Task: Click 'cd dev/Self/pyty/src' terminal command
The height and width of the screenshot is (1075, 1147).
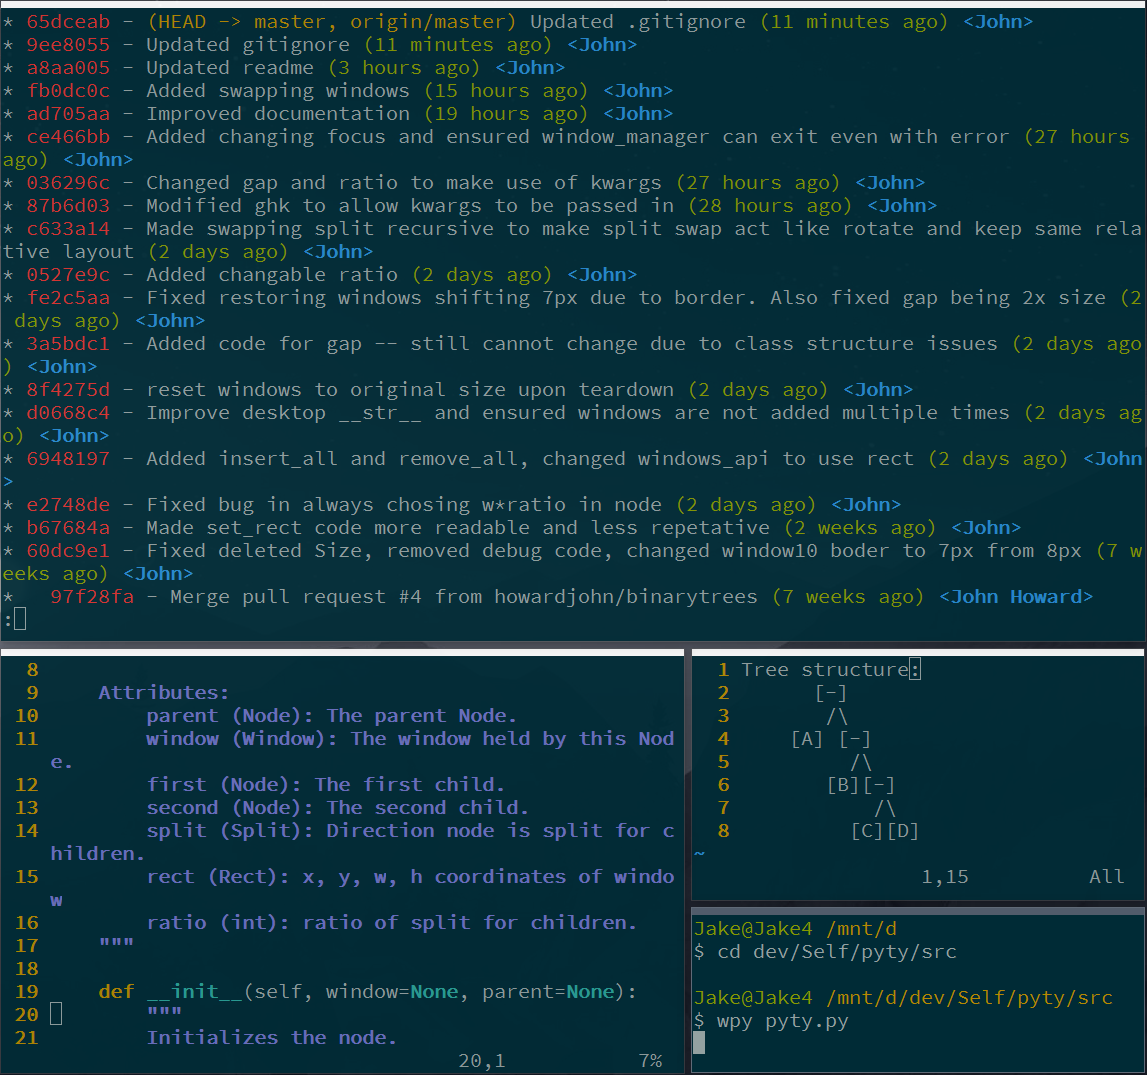Action: (x=837, y=952)
